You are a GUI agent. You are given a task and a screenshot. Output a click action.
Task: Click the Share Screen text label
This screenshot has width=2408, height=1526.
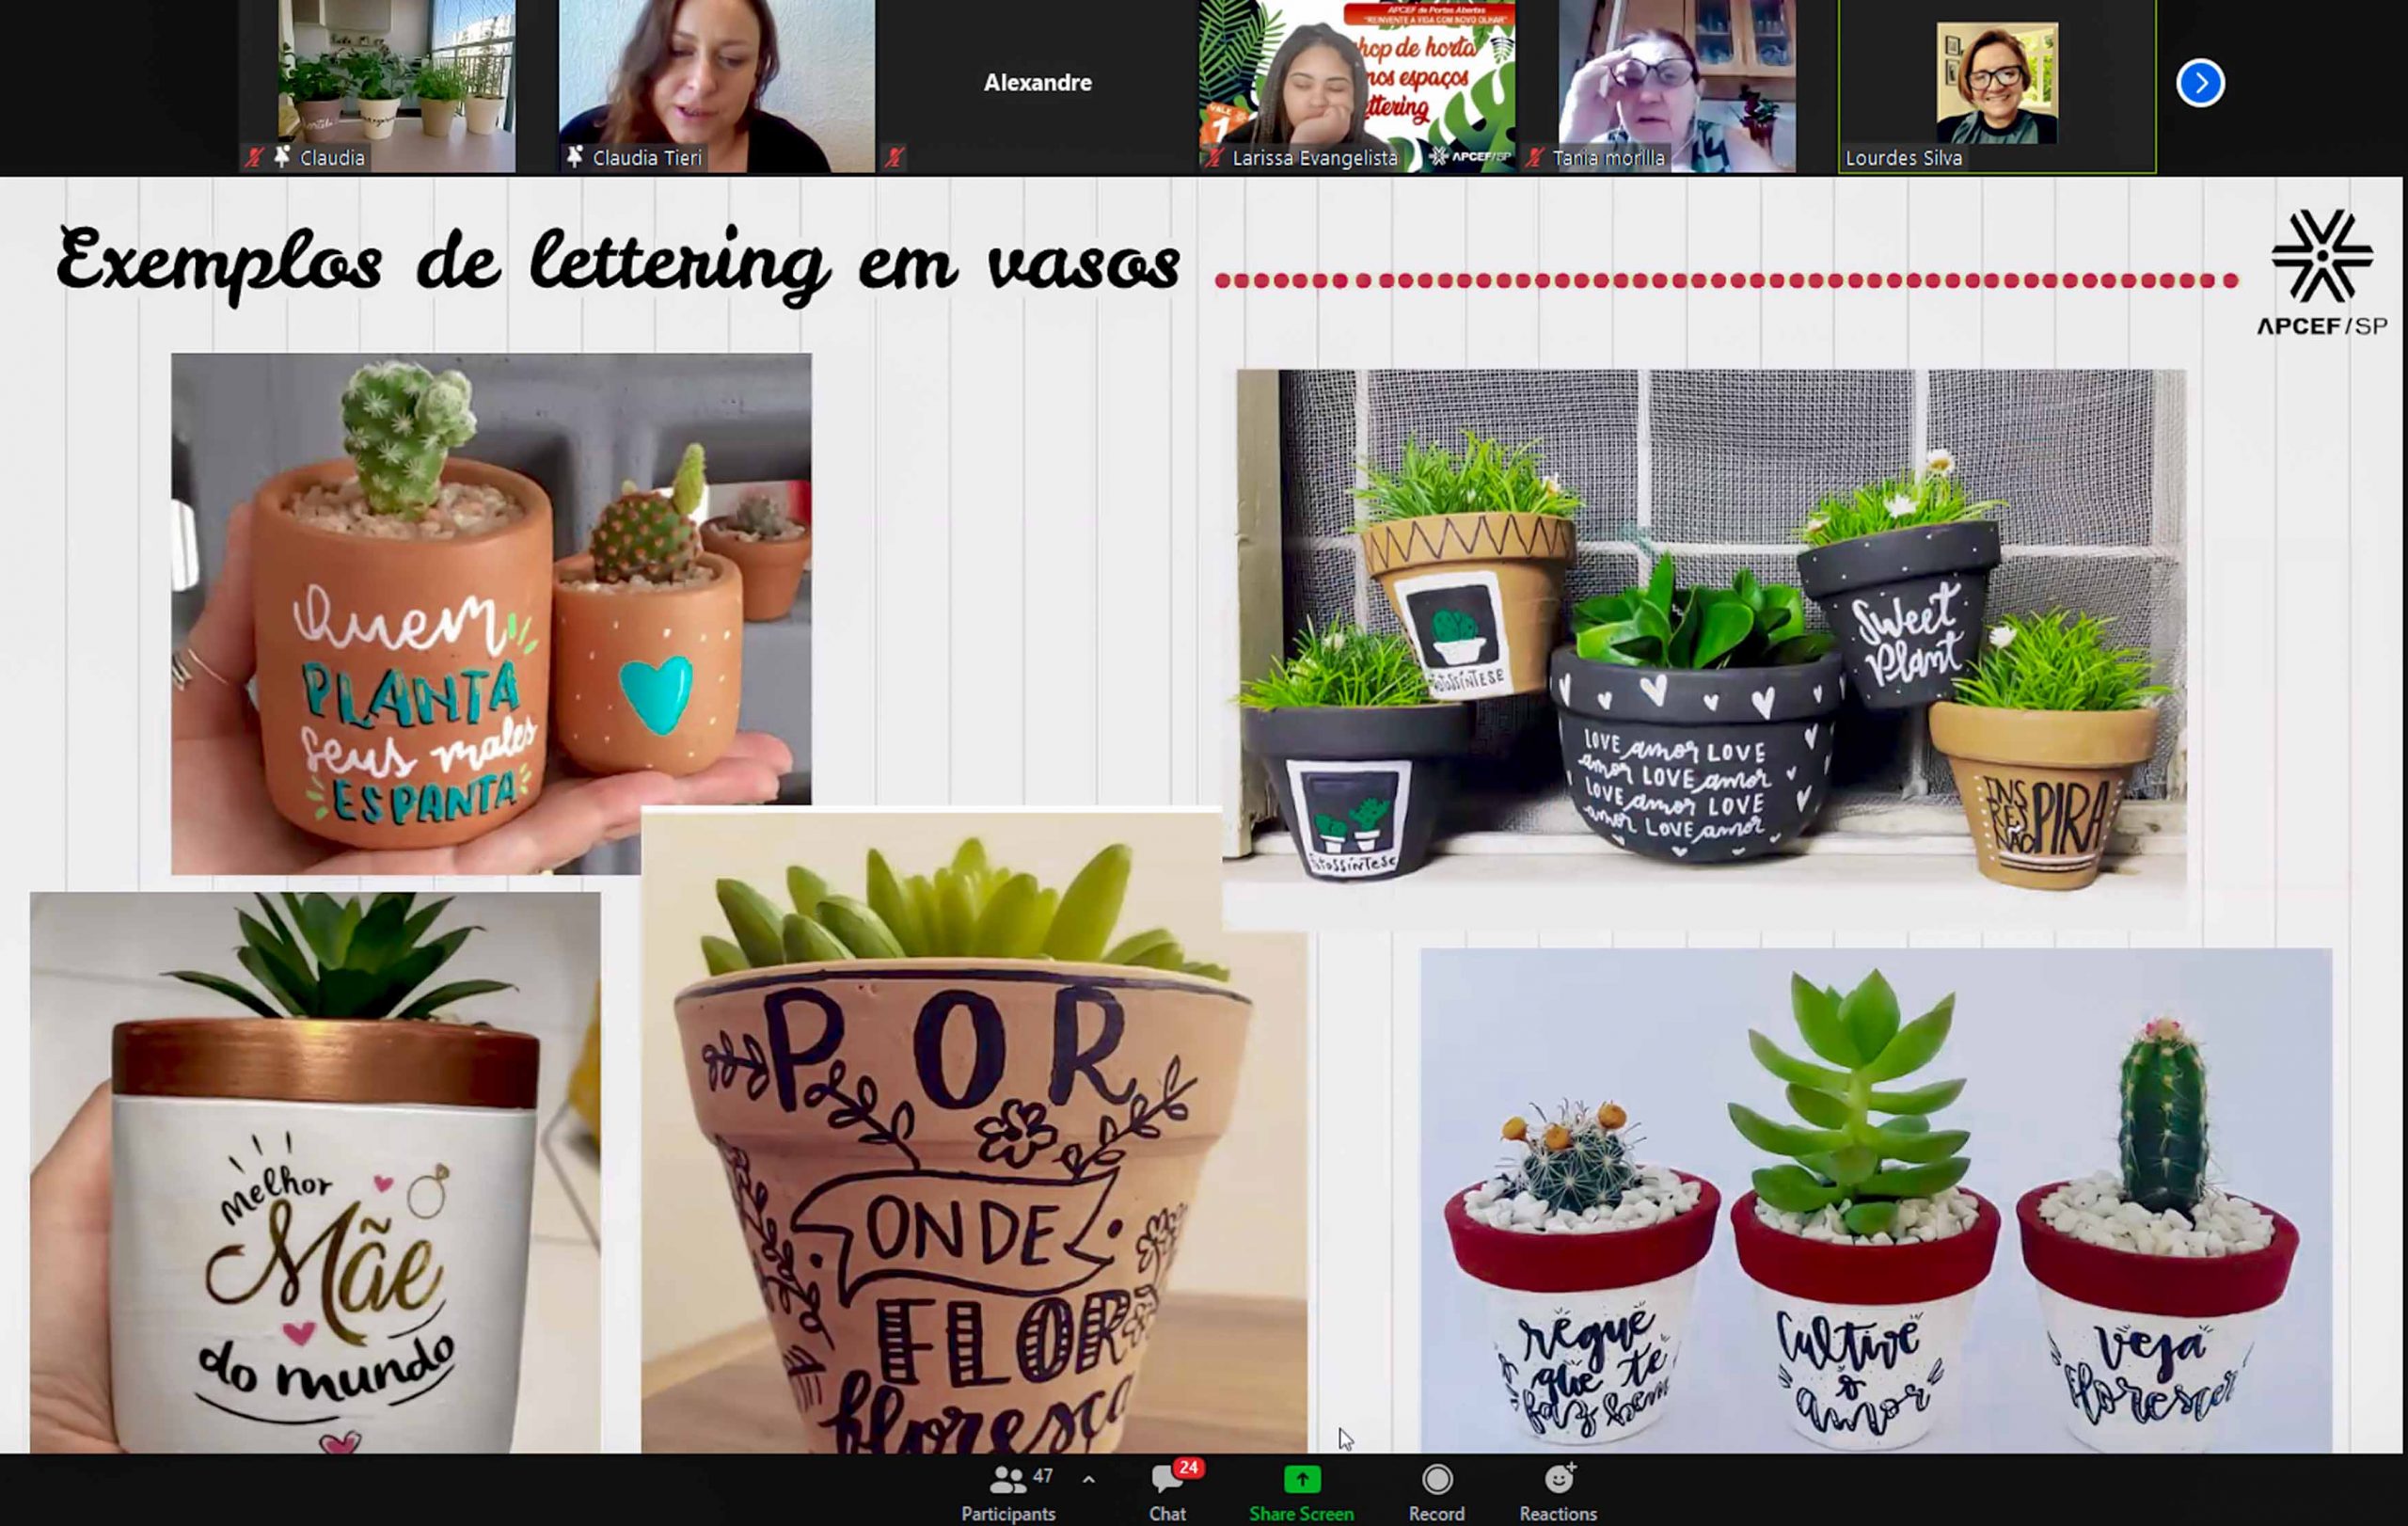pos(1301,1513)
